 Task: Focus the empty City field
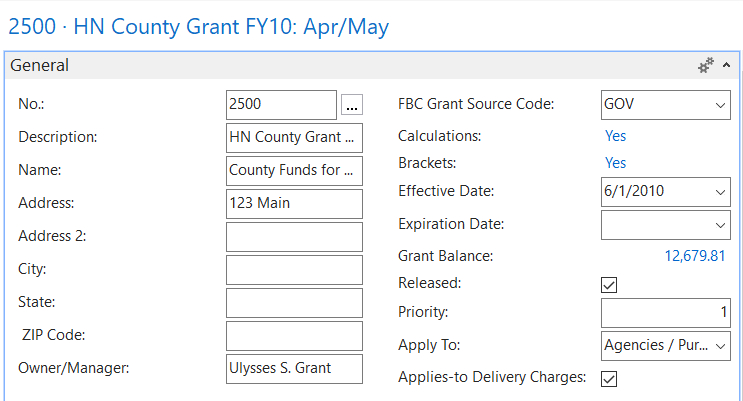pos(294,269)
